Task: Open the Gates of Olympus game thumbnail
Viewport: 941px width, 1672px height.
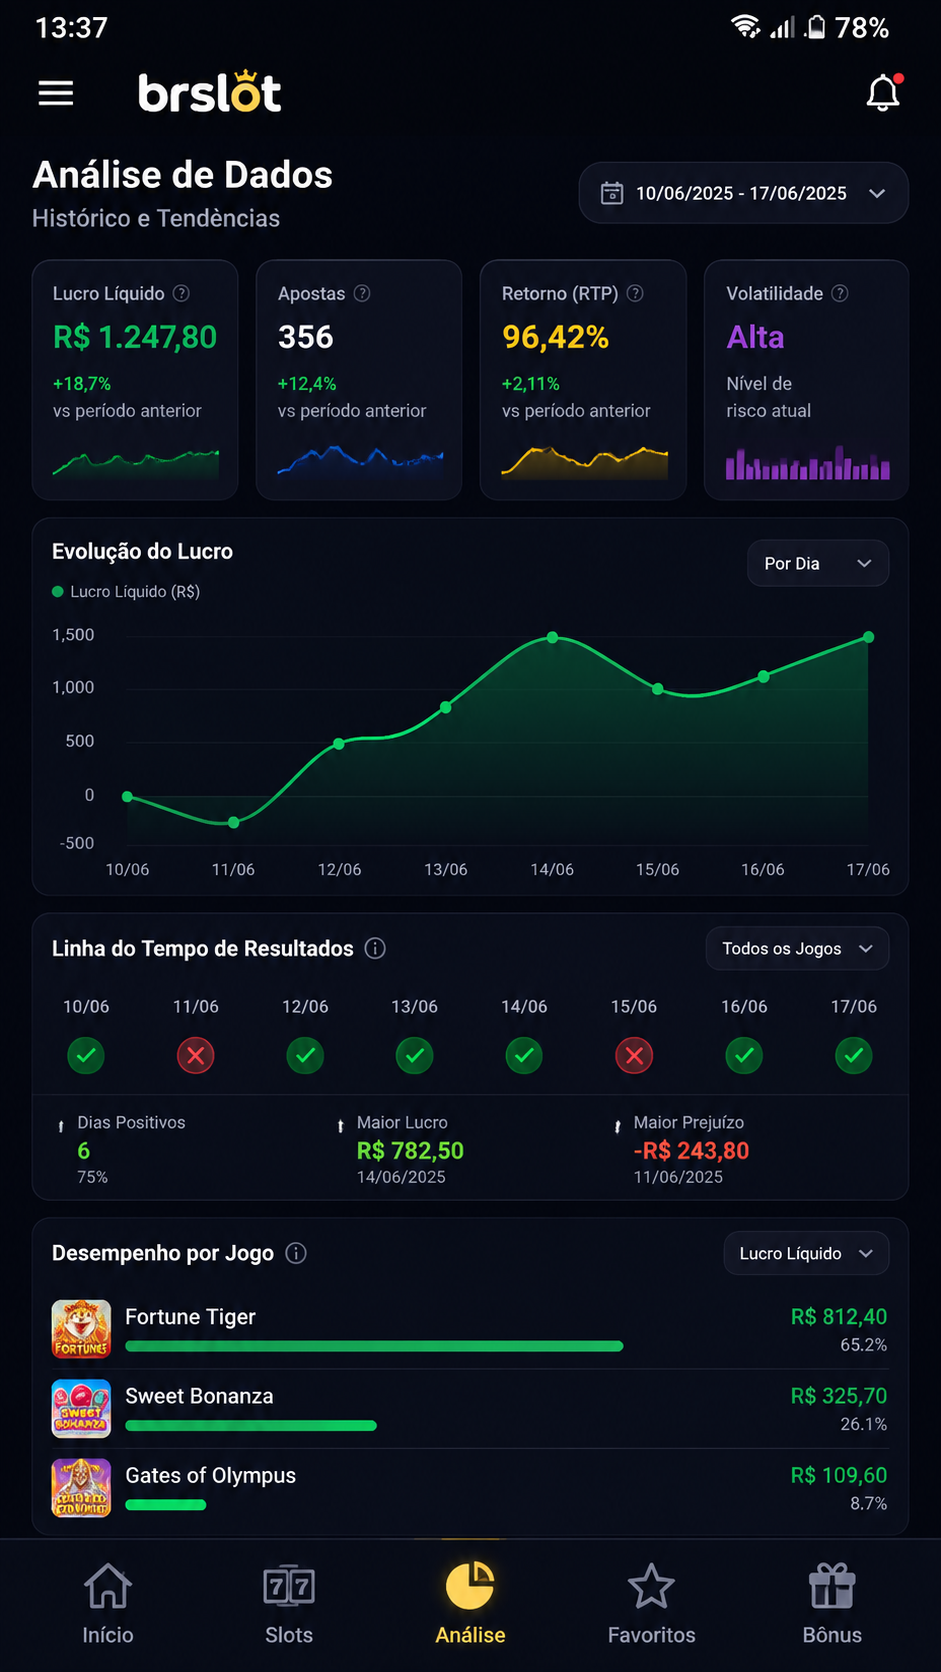Action: point(81,1488)
